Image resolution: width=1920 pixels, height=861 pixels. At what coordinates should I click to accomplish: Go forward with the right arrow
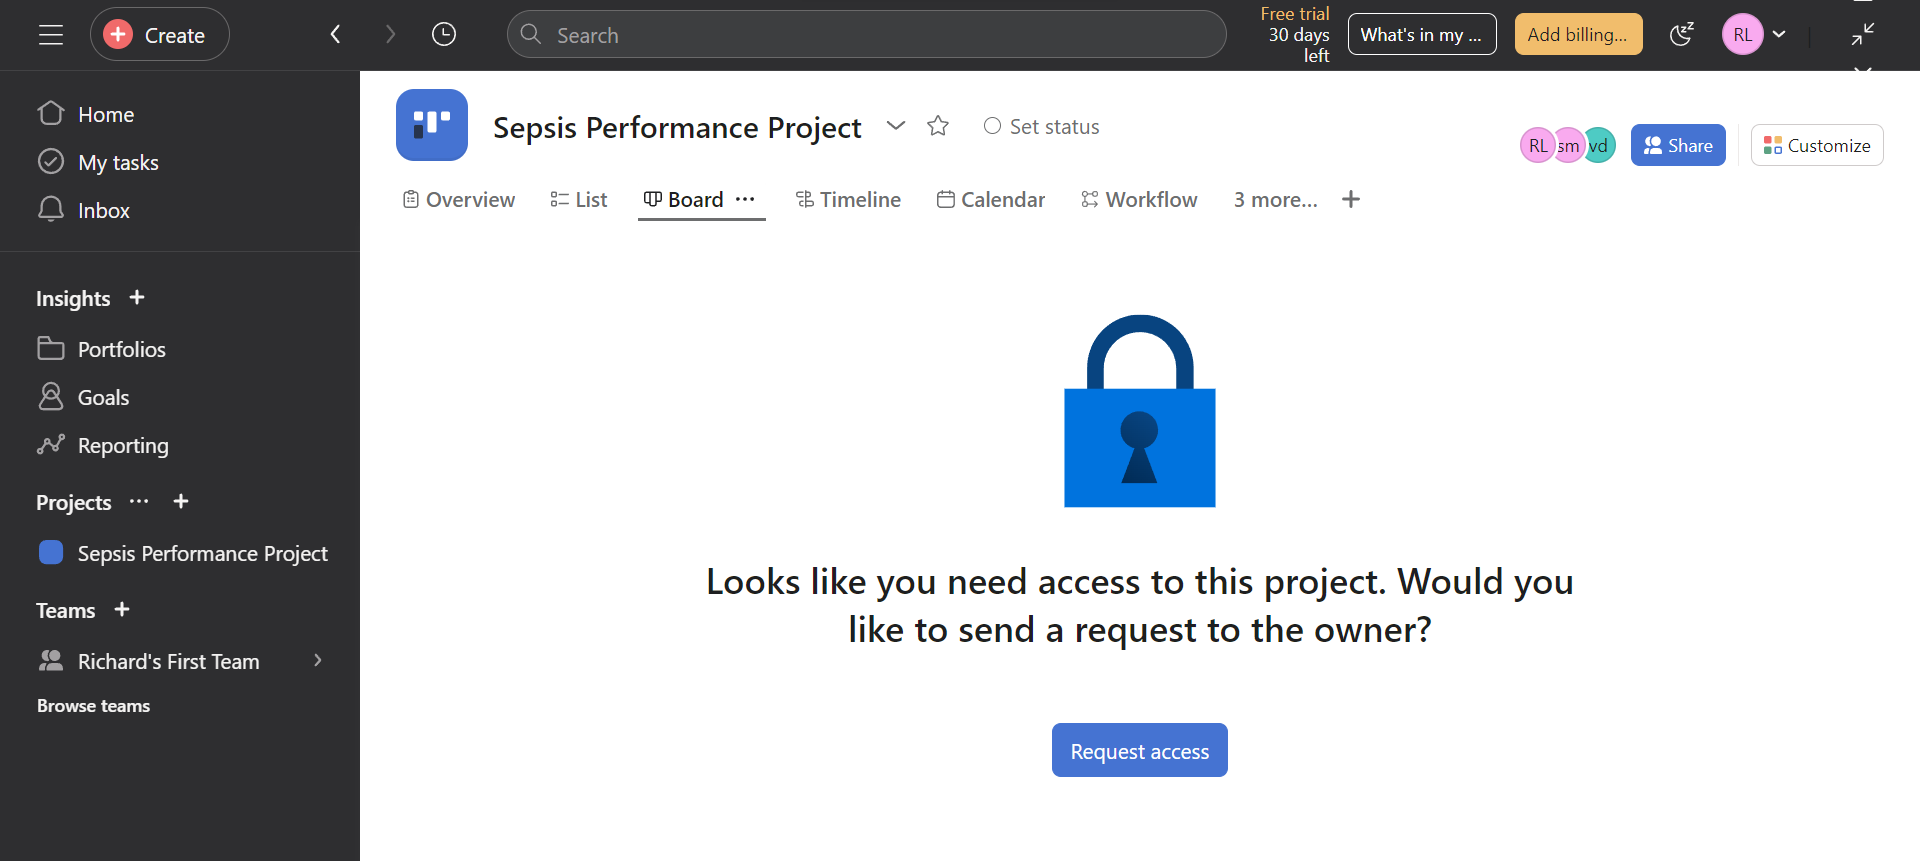tap(390, 35)
